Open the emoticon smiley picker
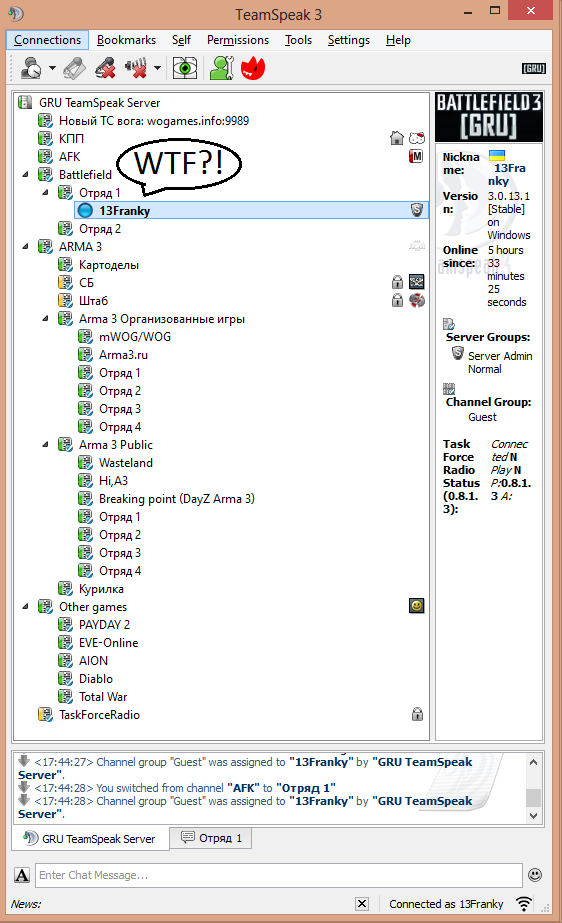The width and height of the screenshot is (562, 923). (x=535, y=875)
